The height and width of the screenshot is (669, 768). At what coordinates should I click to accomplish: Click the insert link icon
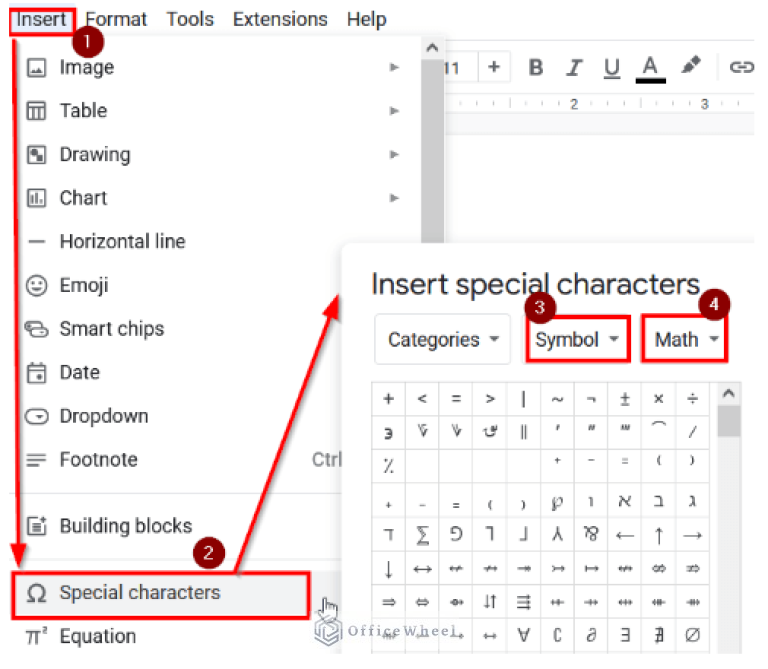(x=740, y=67)
